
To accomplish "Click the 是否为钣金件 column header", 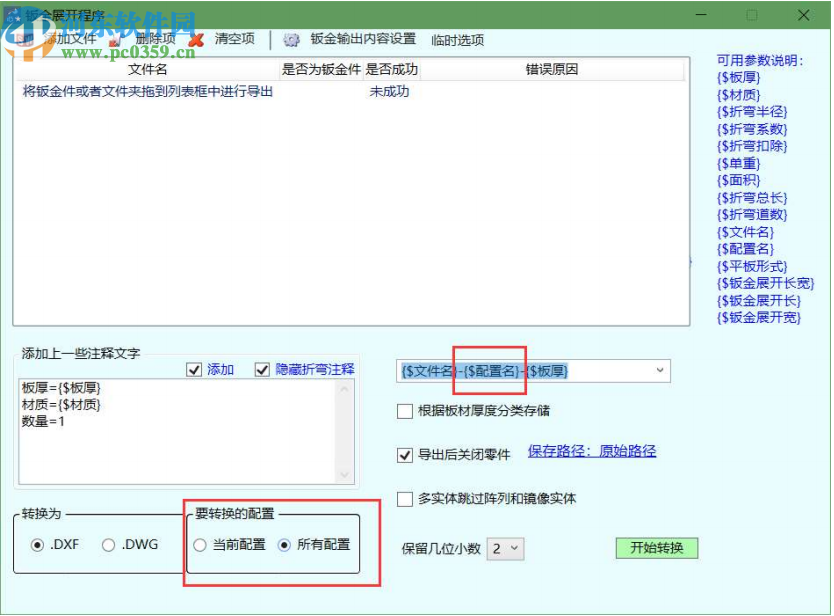I will (x=321, y=70).
